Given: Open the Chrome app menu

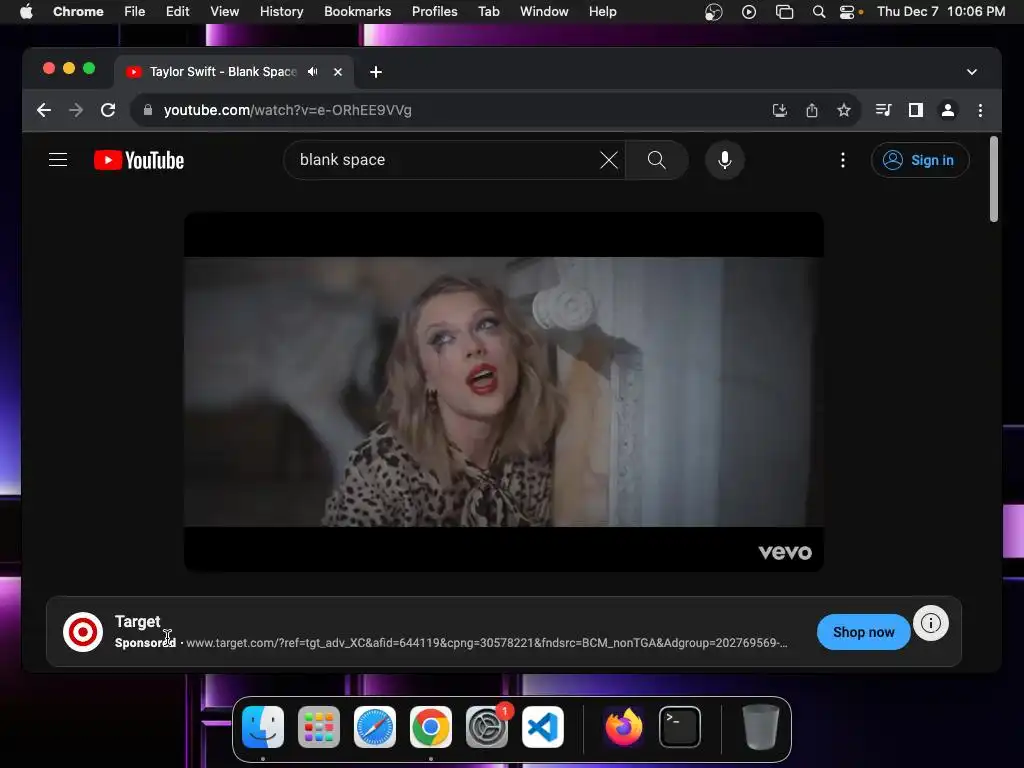Looking at the screenshot, I should pyautogui.click(x=78, y=11).
